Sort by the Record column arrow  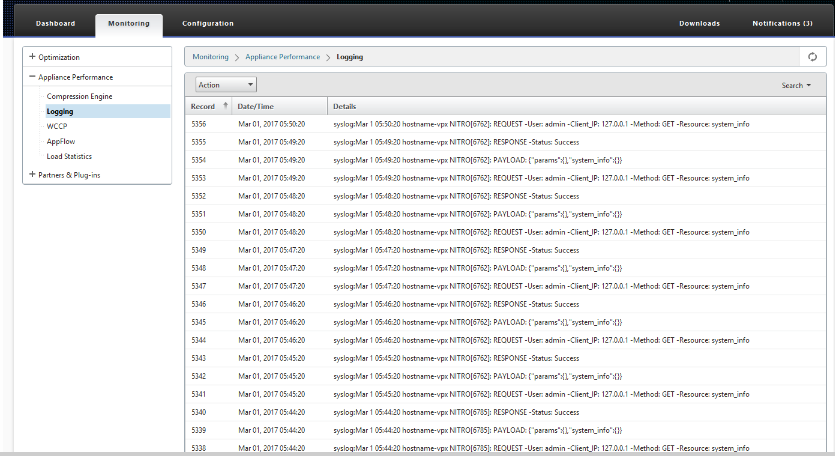pyautogui.click(x=225, y=105)
